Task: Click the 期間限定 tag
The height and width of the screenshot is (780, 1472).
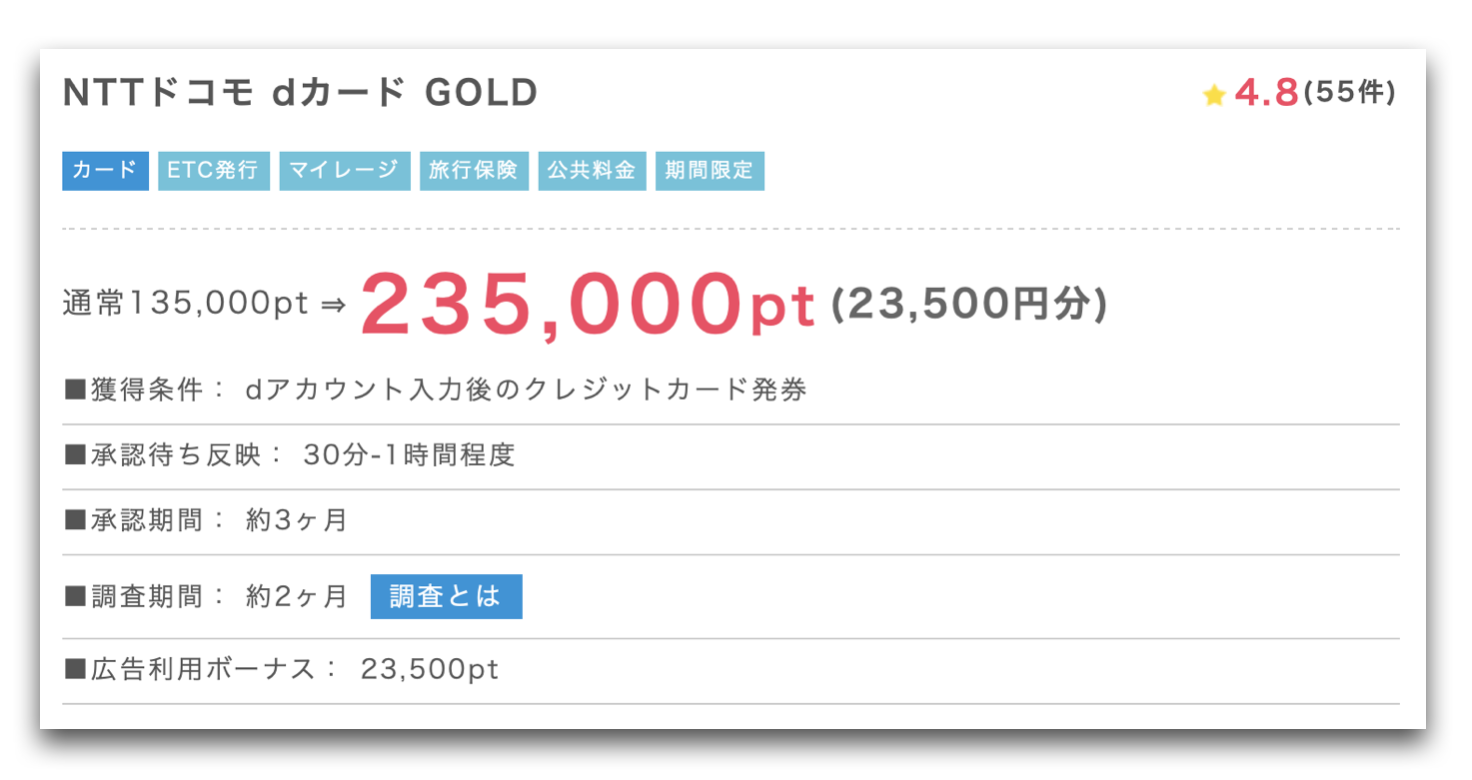Action: pos(710,171)
